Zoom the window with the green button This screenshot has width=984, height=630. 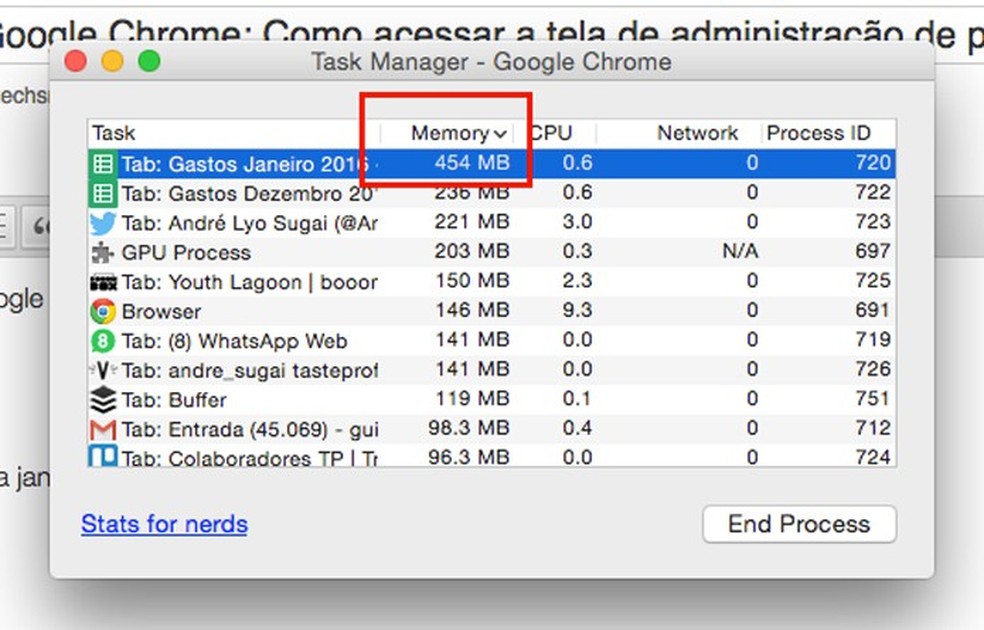149,62
